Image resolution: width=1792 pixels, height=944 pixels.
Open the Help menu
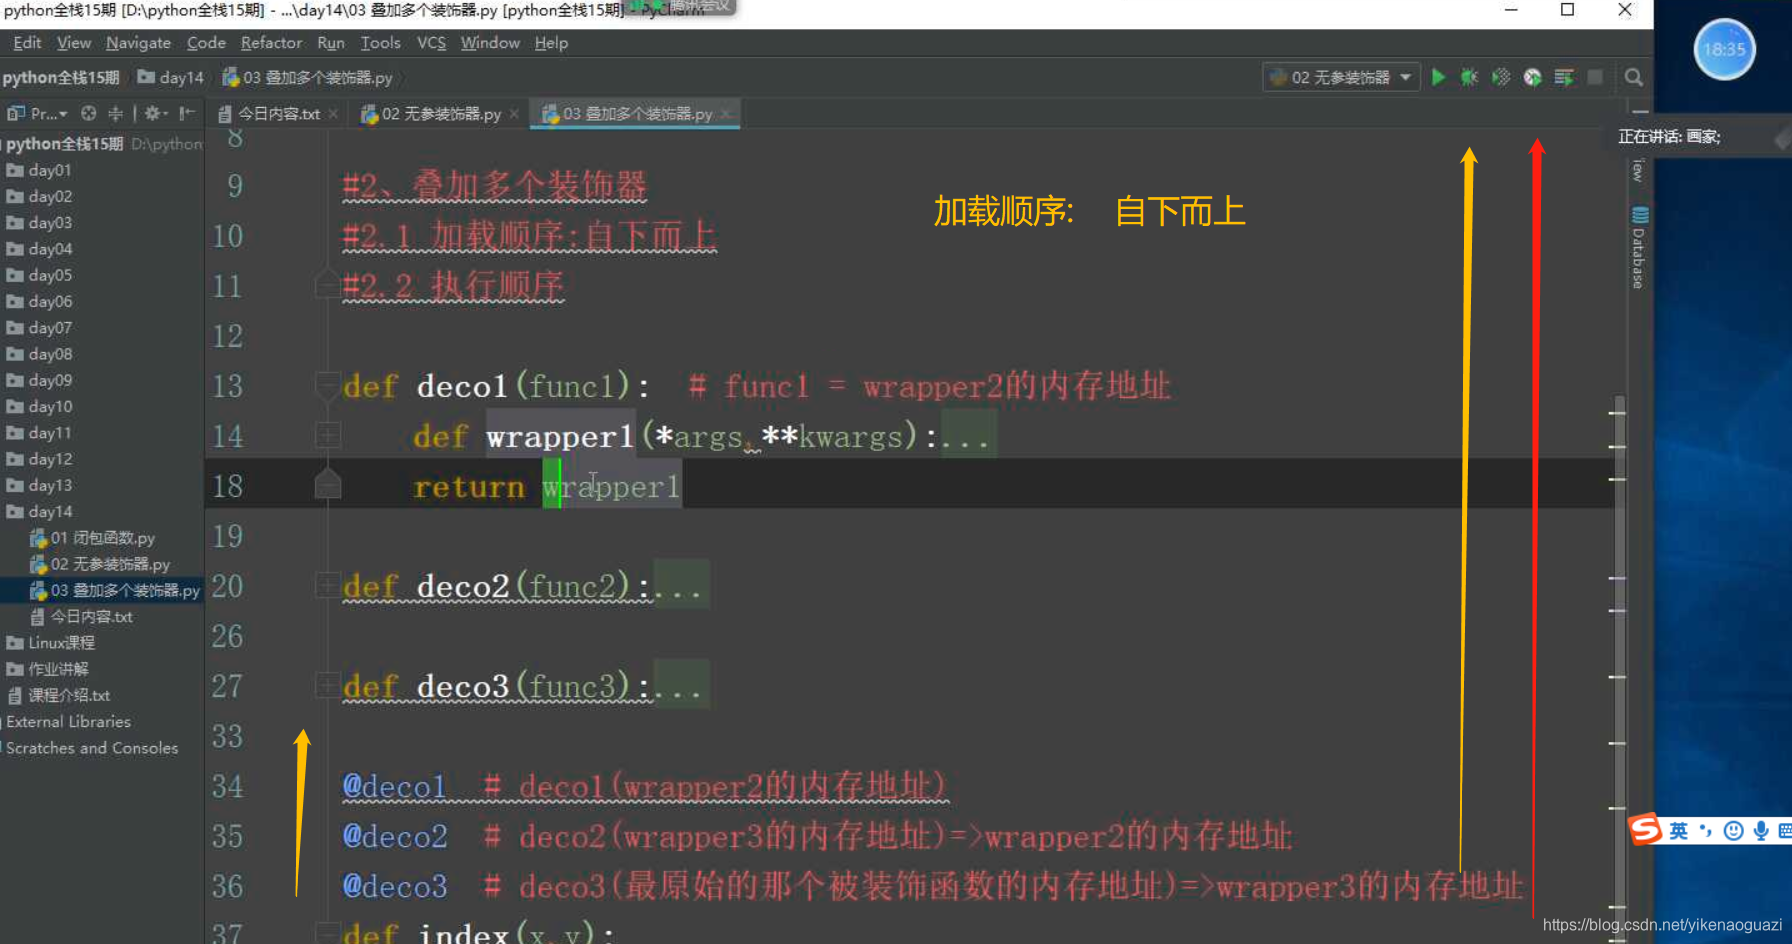[551, 43]
